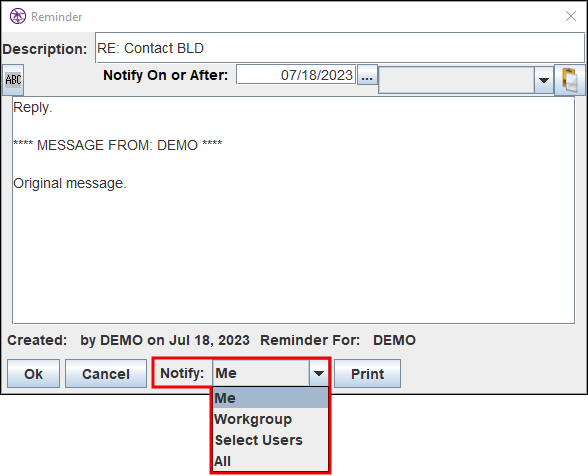Click the clipboard paste icon
Image resolution: width=588 pixels, height=476 pixels.
click(570, 80)
